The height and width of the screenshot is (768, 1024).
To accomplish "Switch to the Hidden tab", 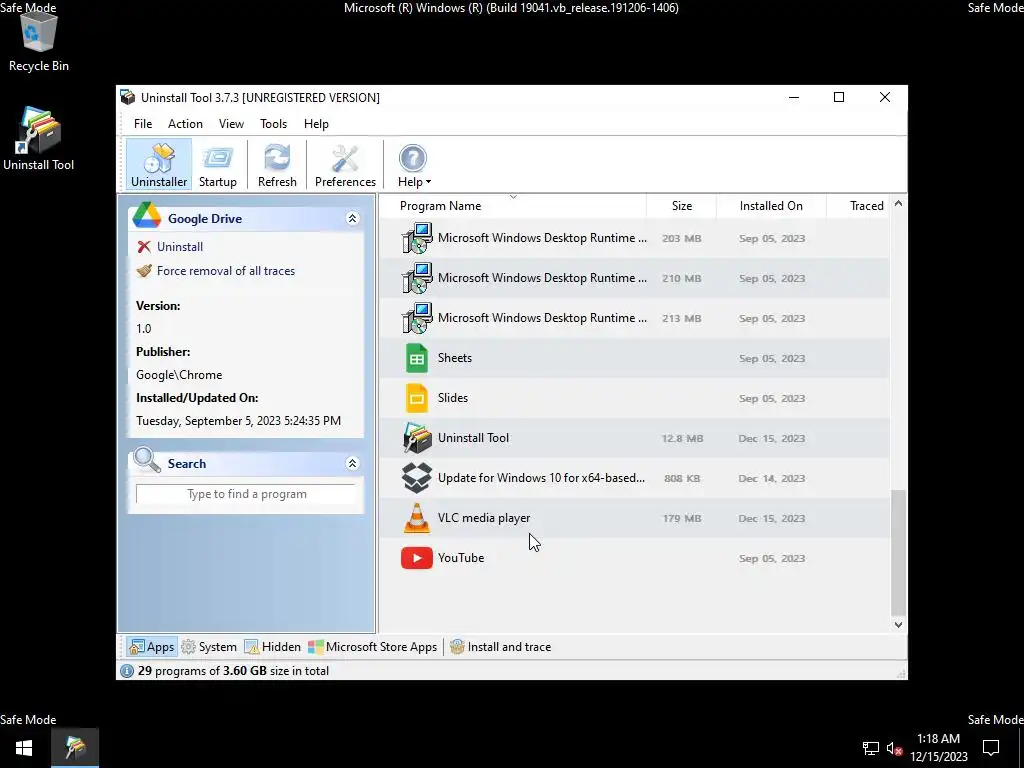I will (x=272, y=647).
